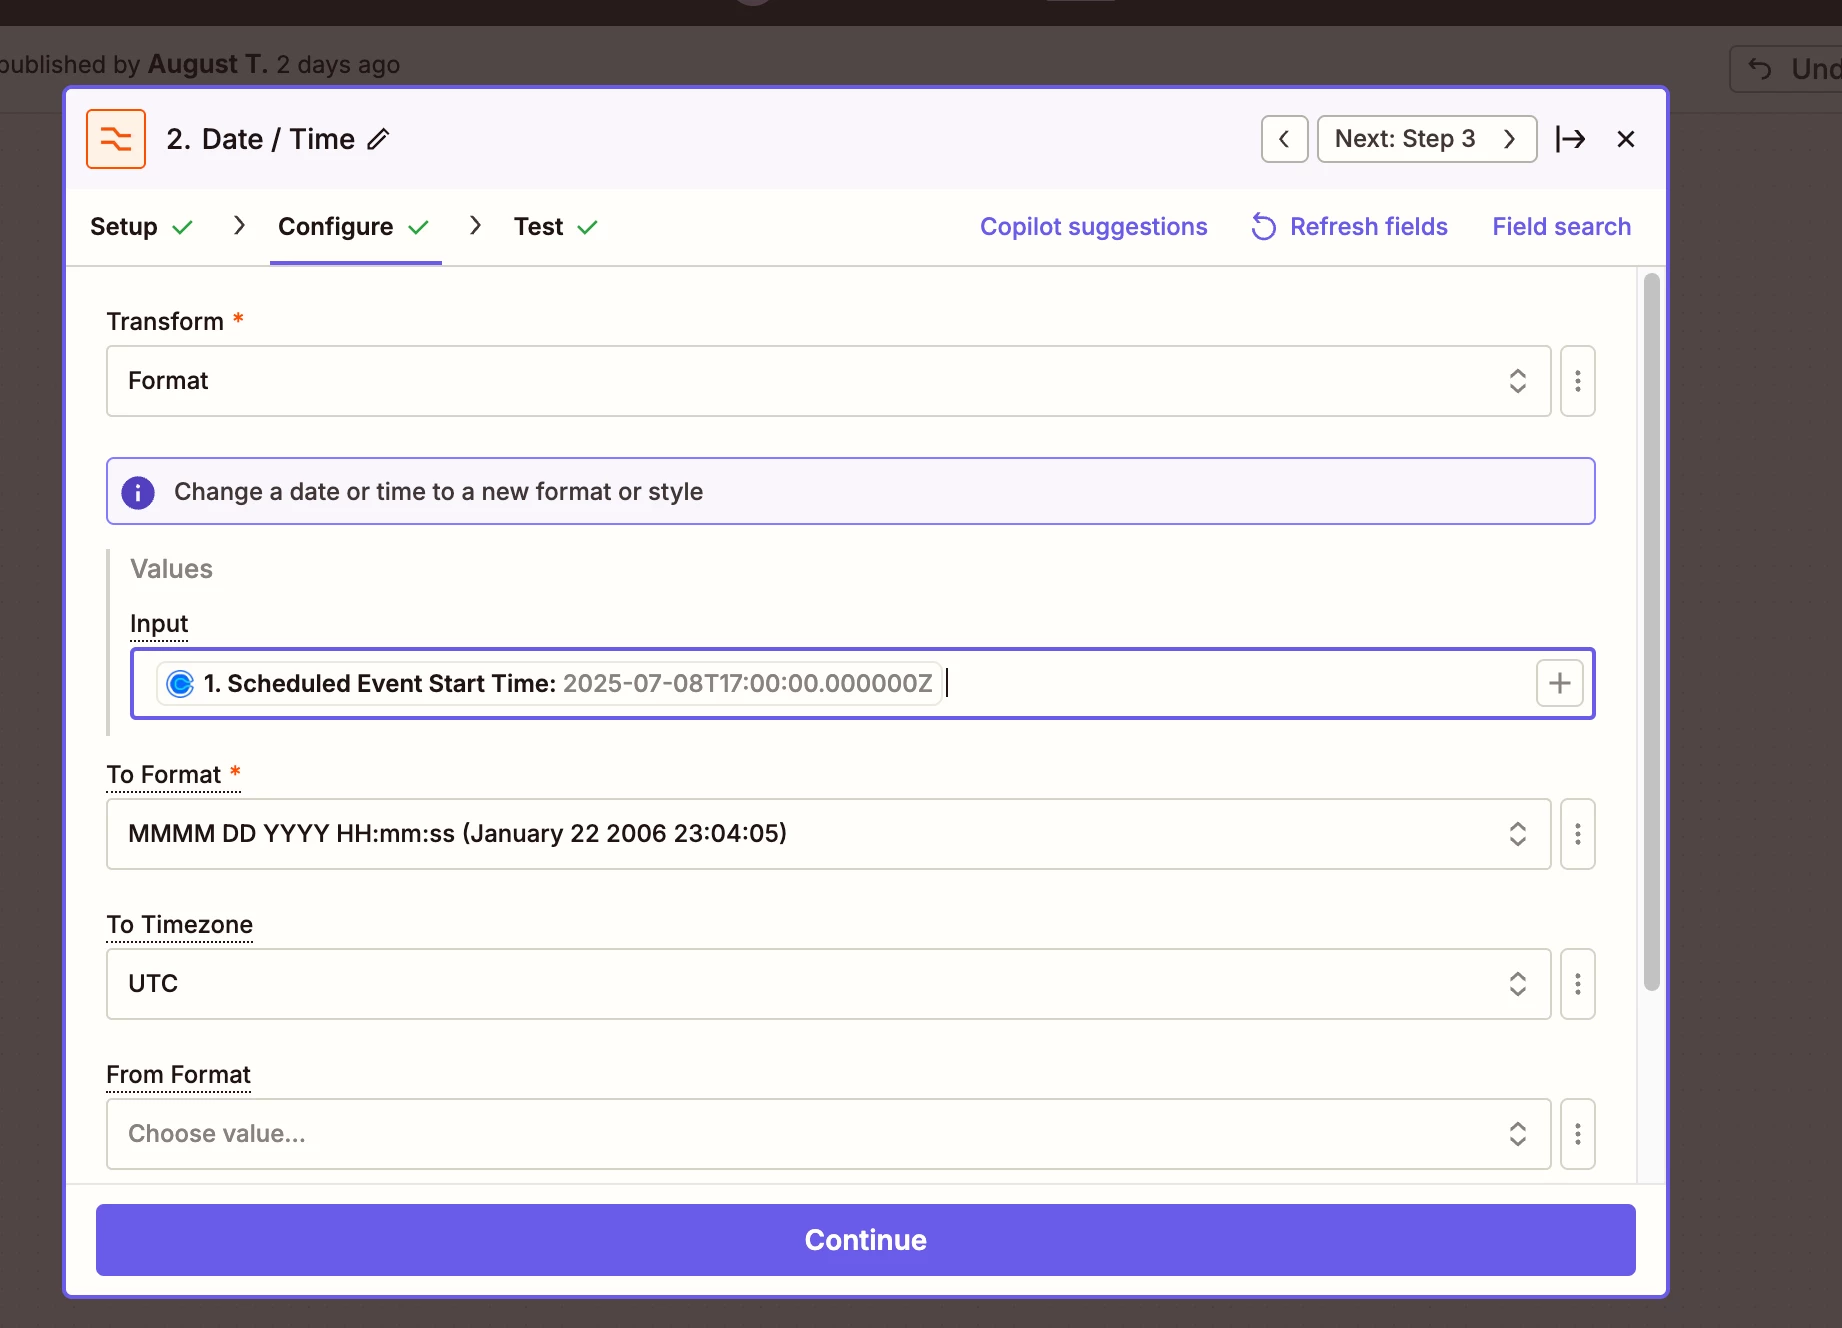The image size is (1842, 1328).
Task: Open Copilot suggestions
Action: (1093, 227)
